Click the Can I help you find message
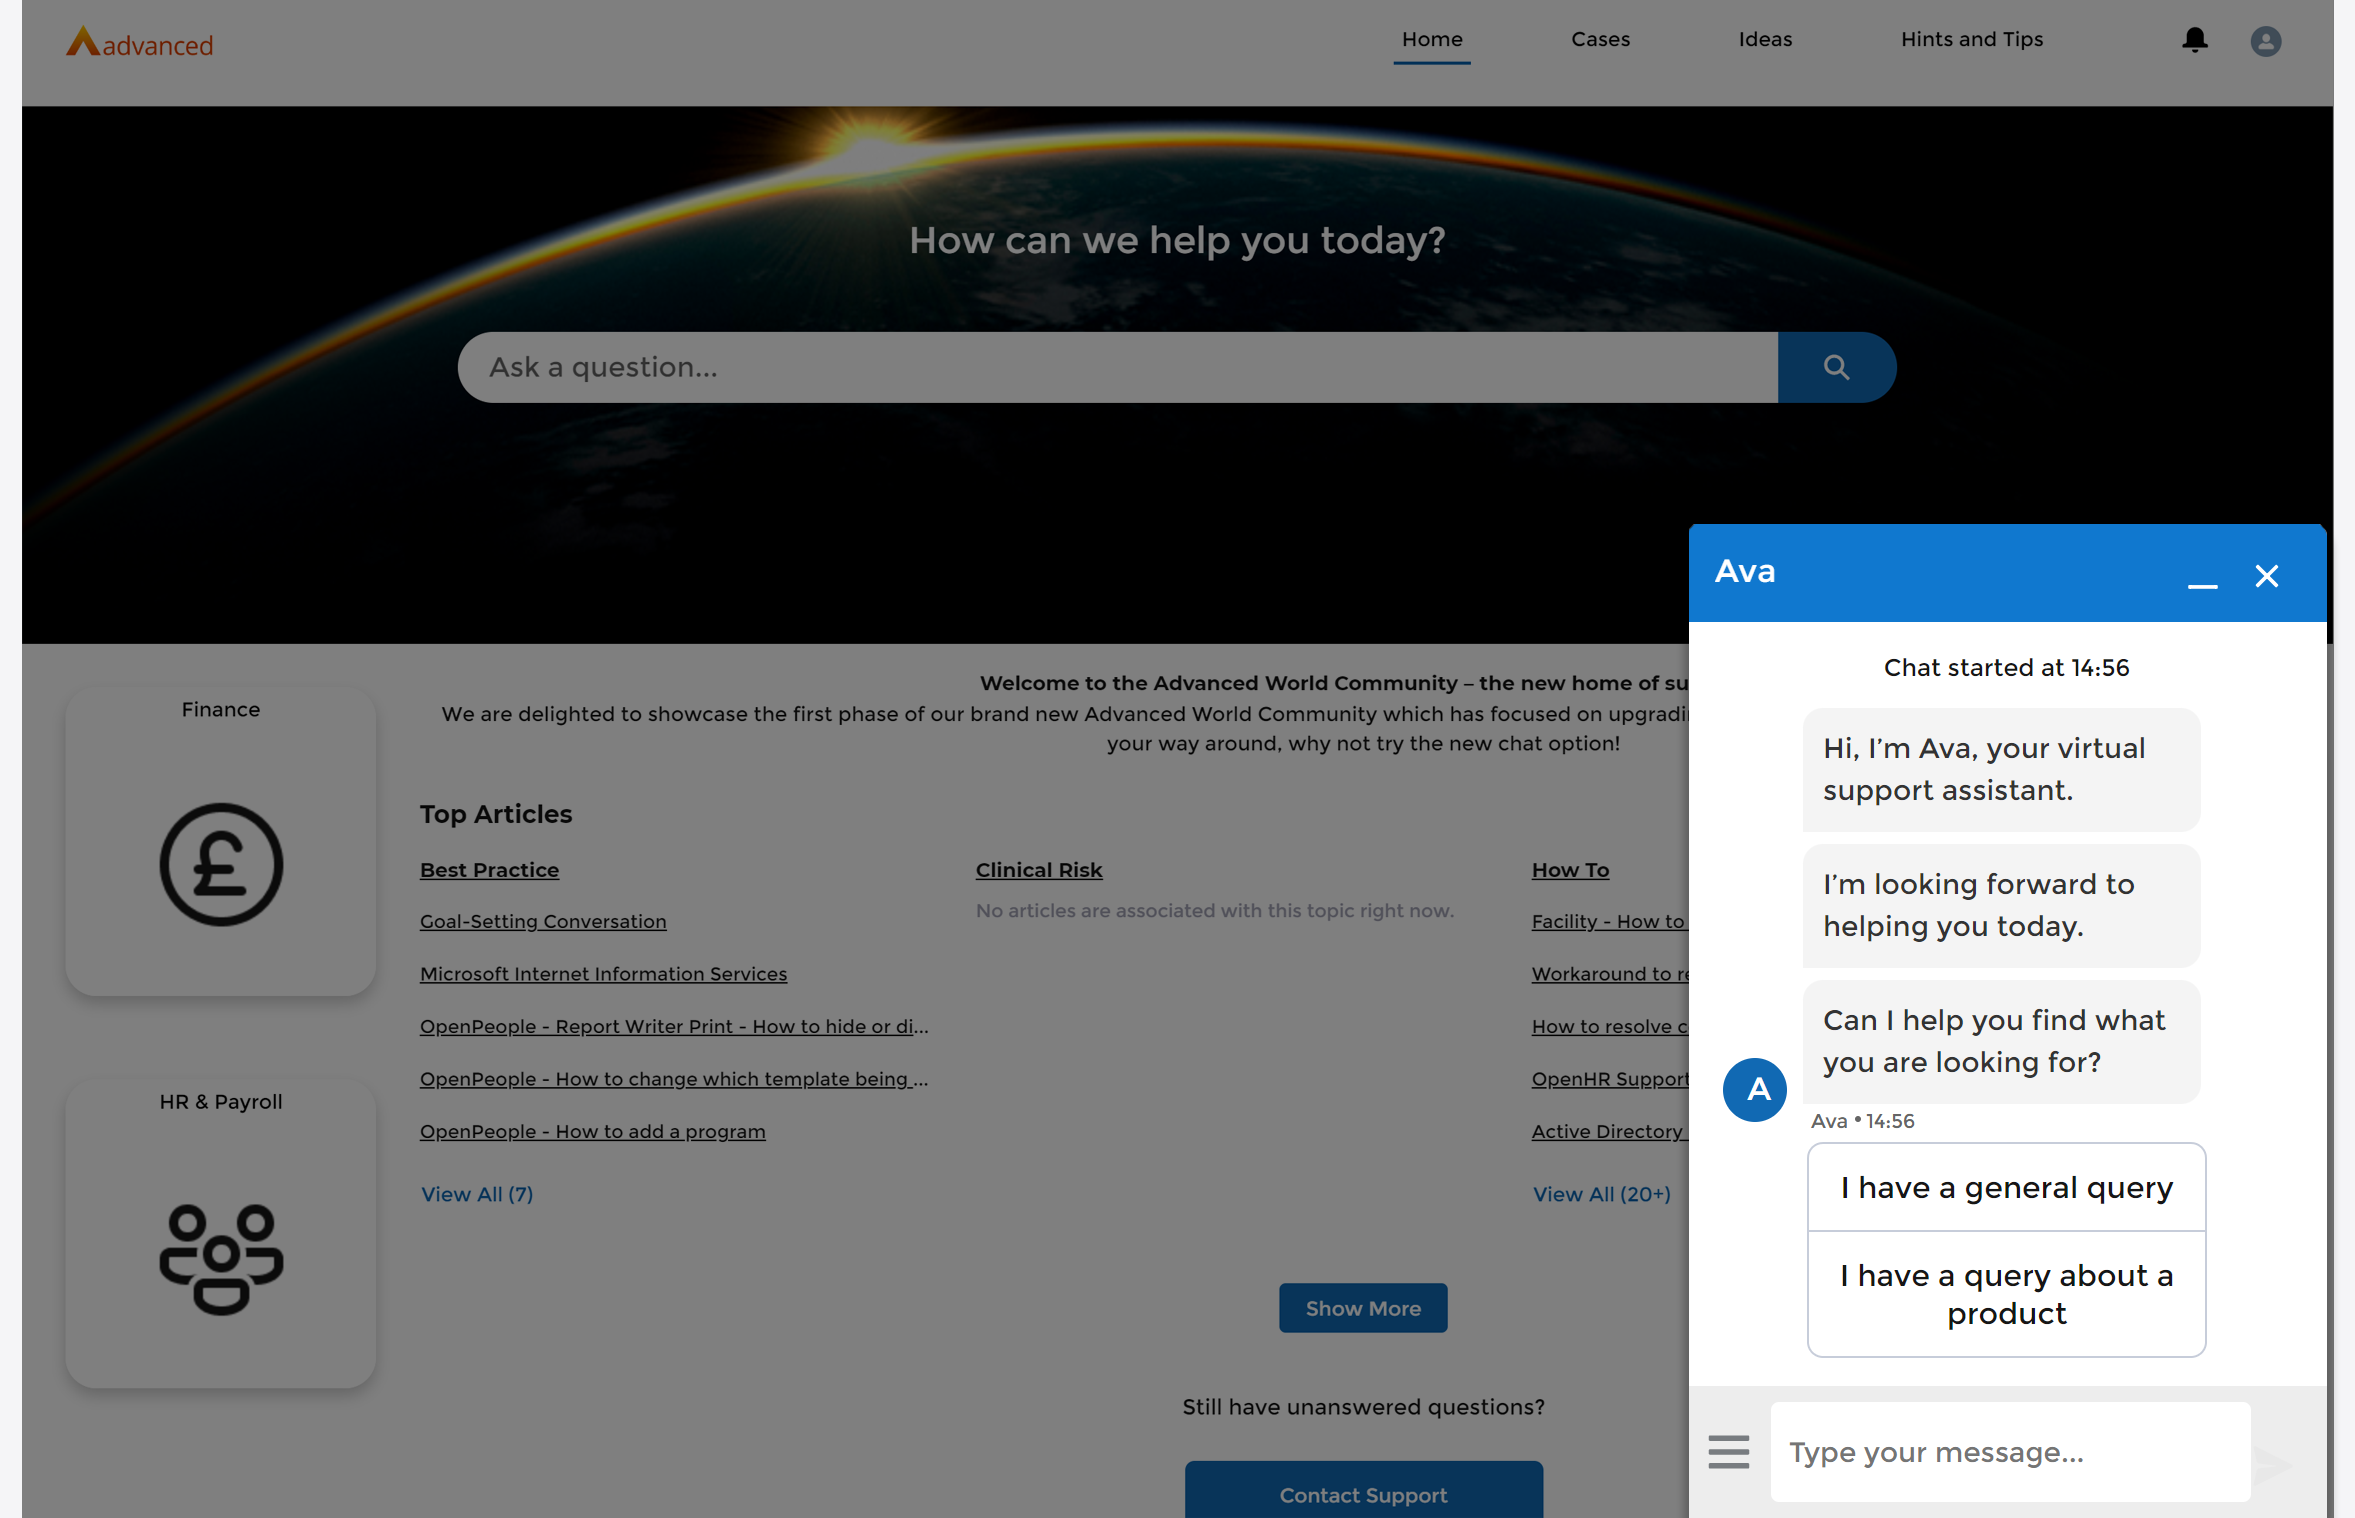Screen dimensions: 2355x1518 2001,1041
